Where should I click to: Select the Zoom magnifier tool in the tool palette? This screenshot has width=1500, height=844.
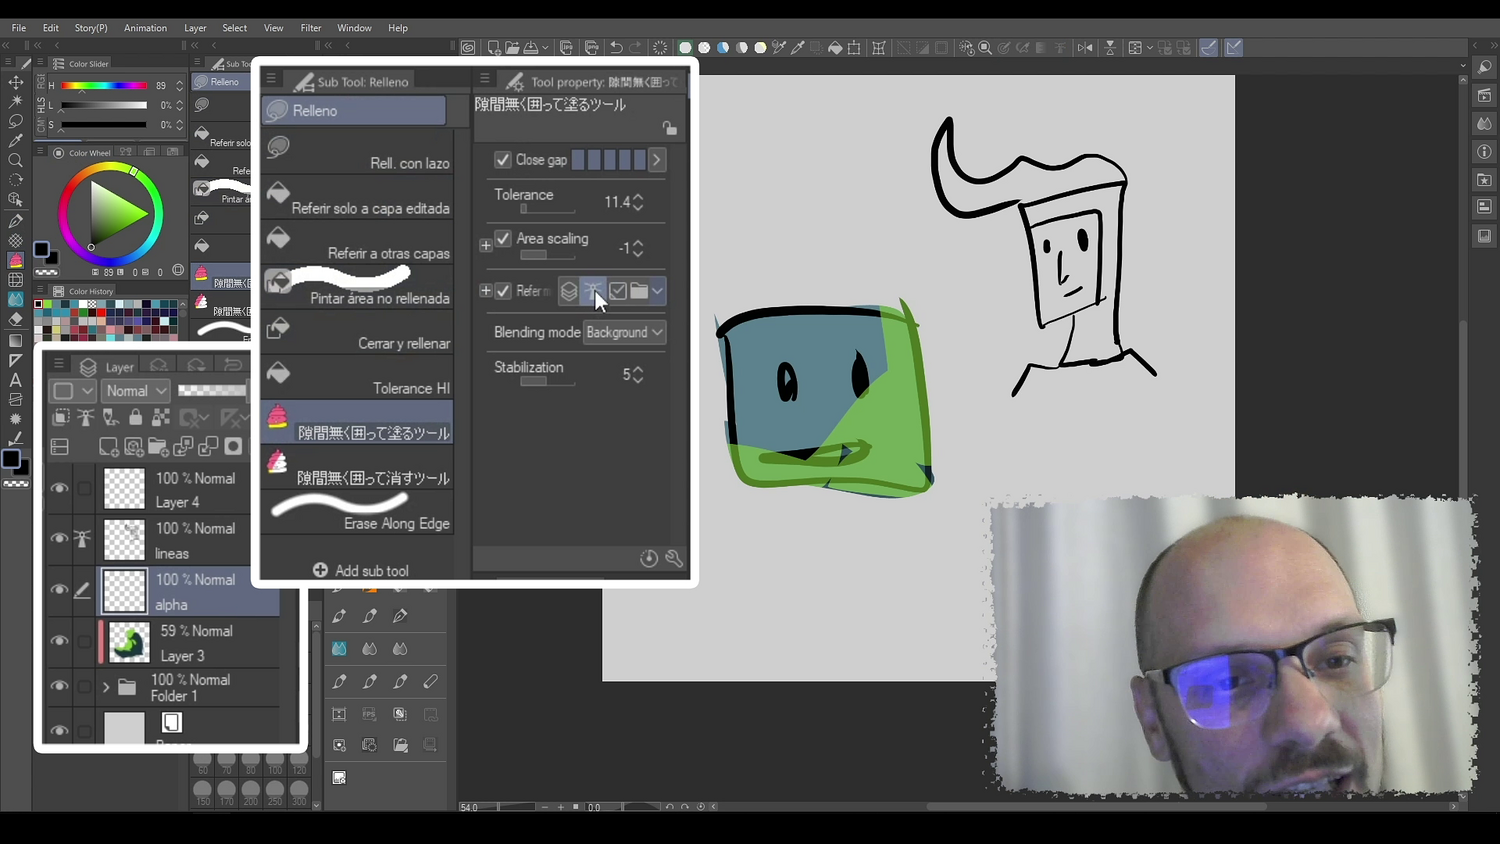click(x=15, y=161)
